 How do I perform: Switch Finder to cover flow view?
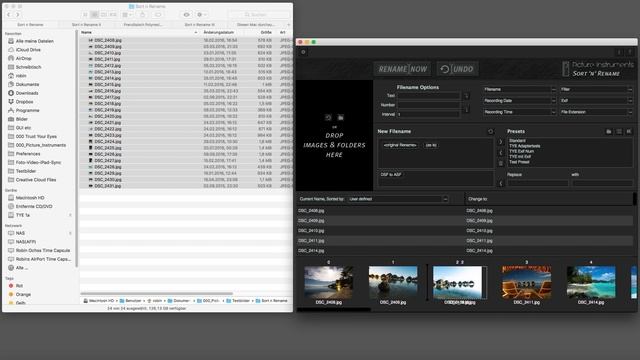(x=113, y=15)
